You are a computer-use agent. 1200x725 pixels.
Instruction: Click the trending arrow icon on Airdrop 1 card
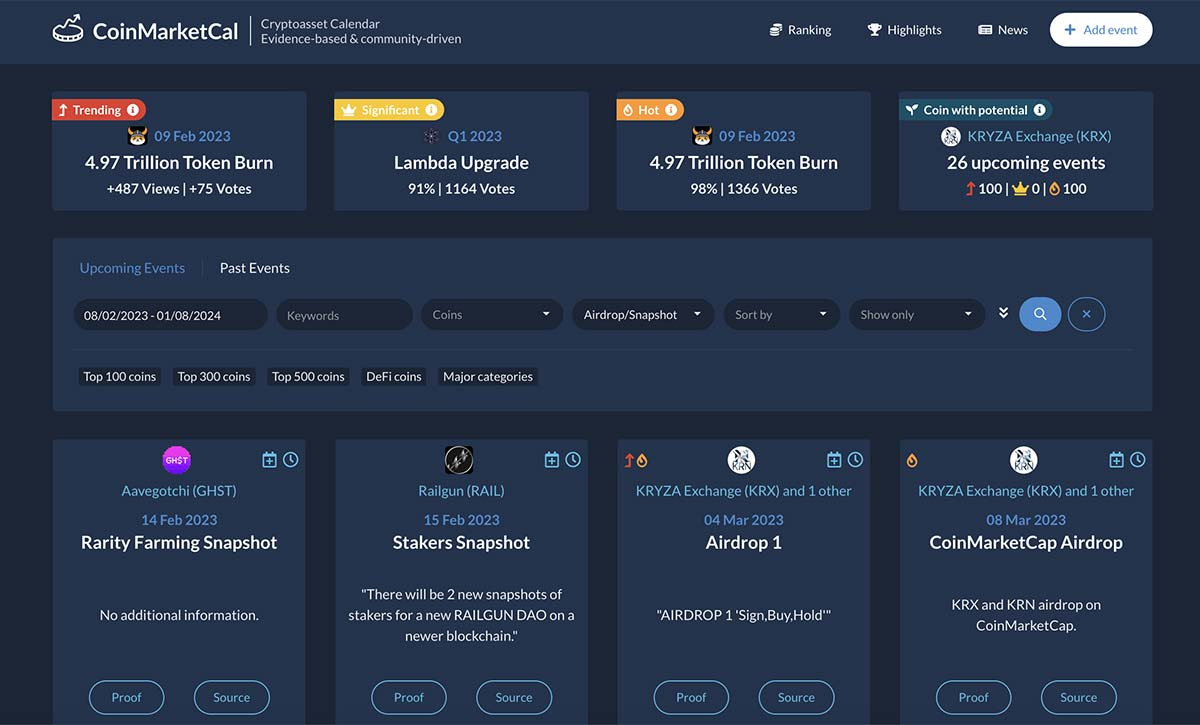(629, 461)
